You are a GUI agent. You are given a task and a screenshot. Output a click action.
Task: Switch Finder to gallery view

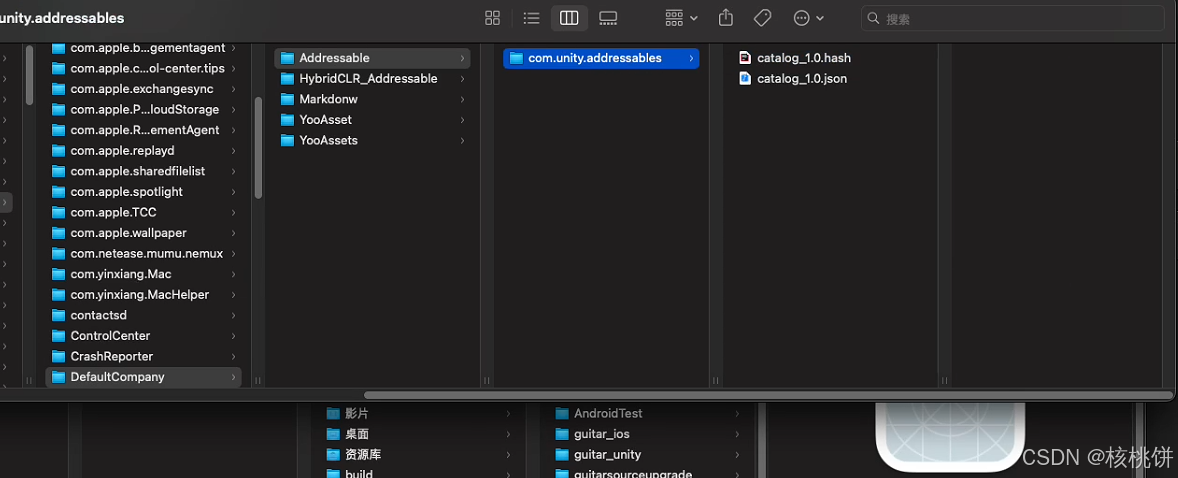608,18
